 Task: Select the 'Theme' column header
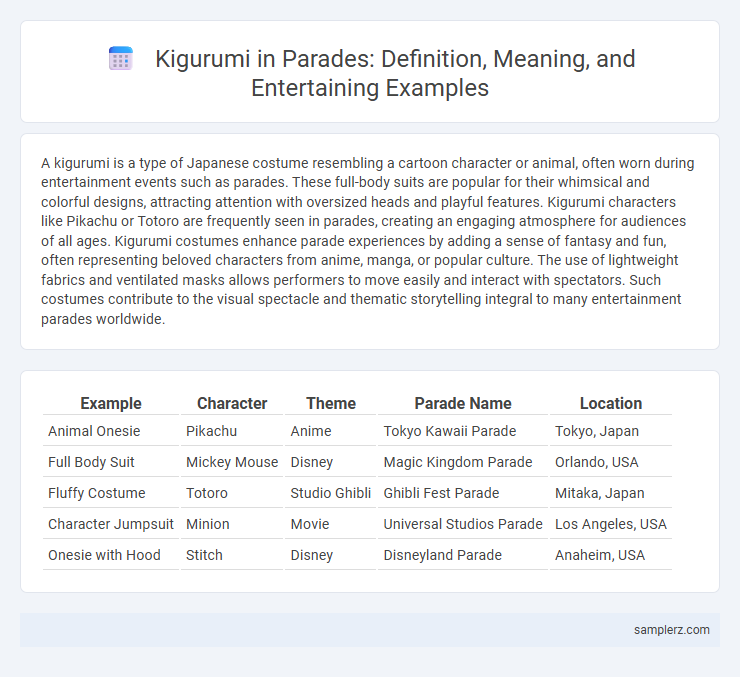coord(331,403)
